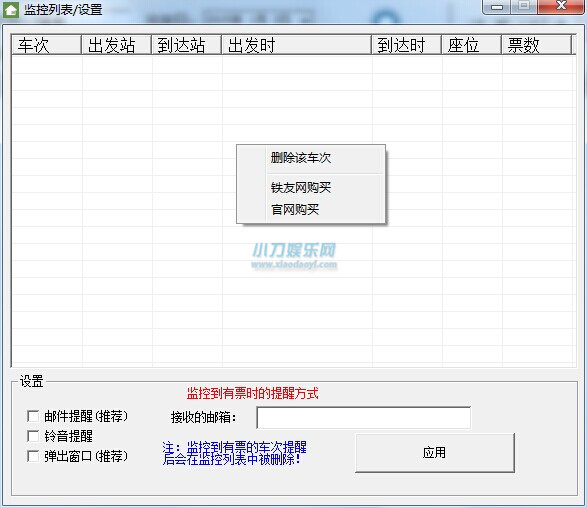Sort by the 票数 column header
The height and width of the screenshot is (508, 587).
536,45
